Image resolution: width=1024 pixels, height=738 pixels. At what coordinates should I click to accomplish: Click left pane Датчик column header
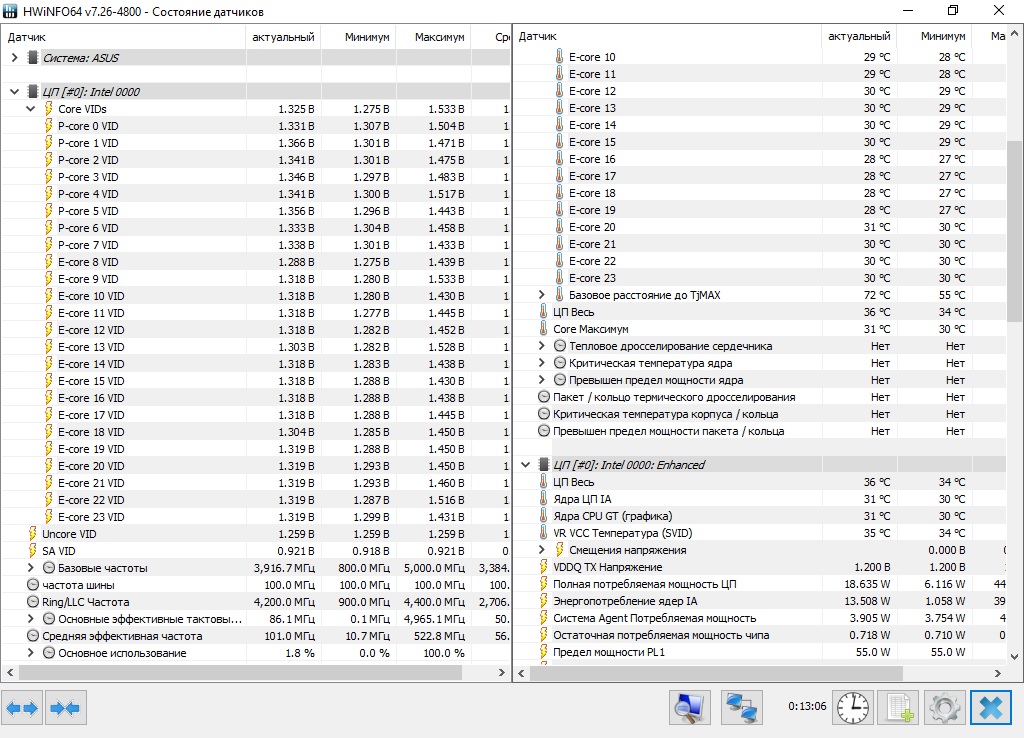tap(123, 37)
